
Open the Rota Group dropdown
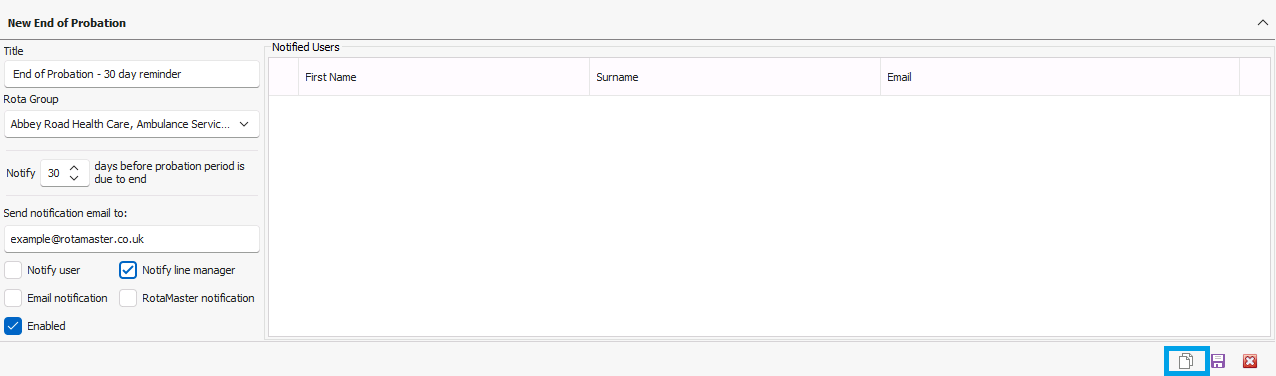[131, 124]
